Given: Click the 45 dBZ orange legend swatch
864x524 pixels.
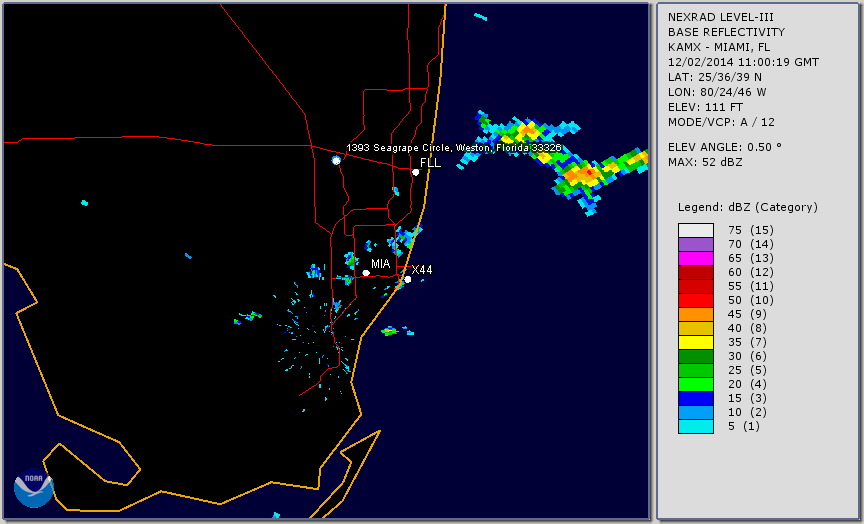Looking at the screenshot, I should click(x=696, y=314).
